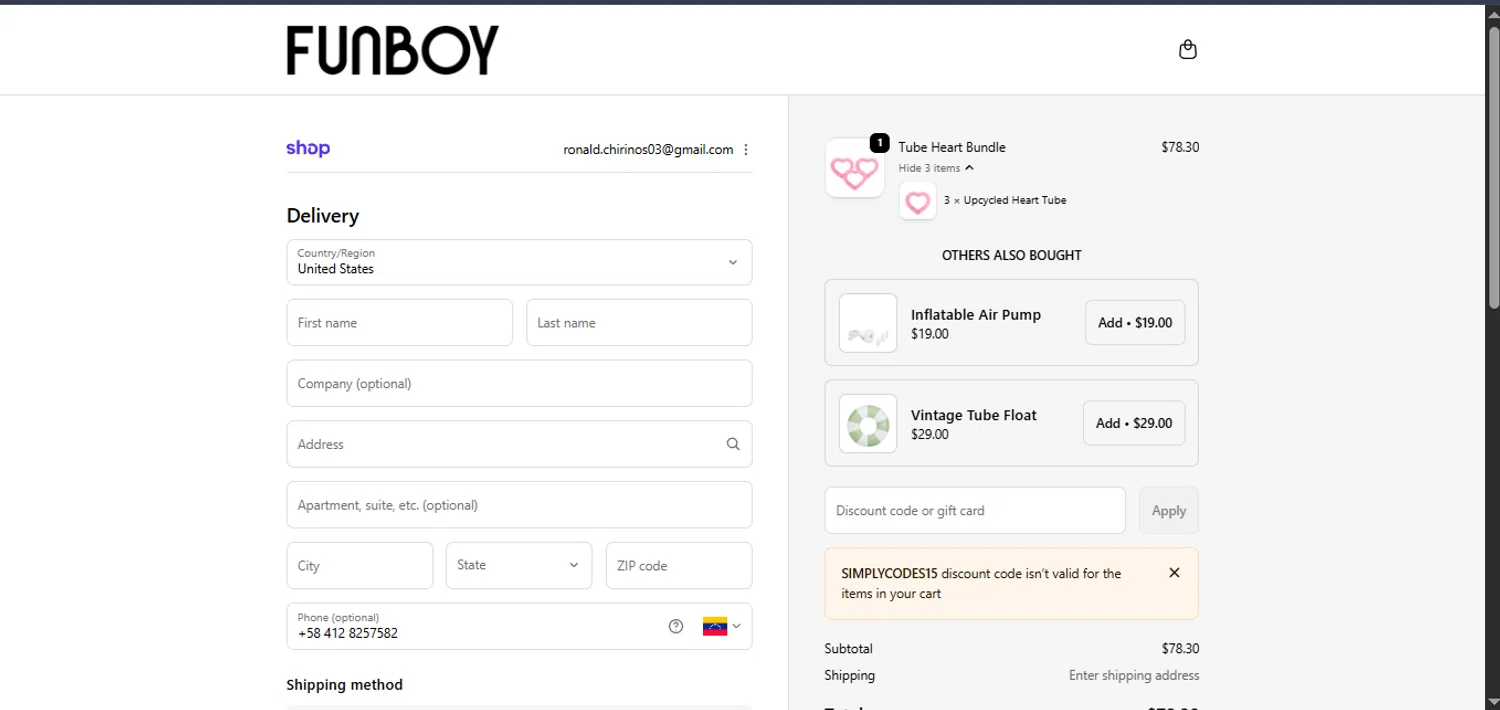Open the Venezuela flag country code selector
Screen dimensions: 1500x710
click(x=721, y=626)
